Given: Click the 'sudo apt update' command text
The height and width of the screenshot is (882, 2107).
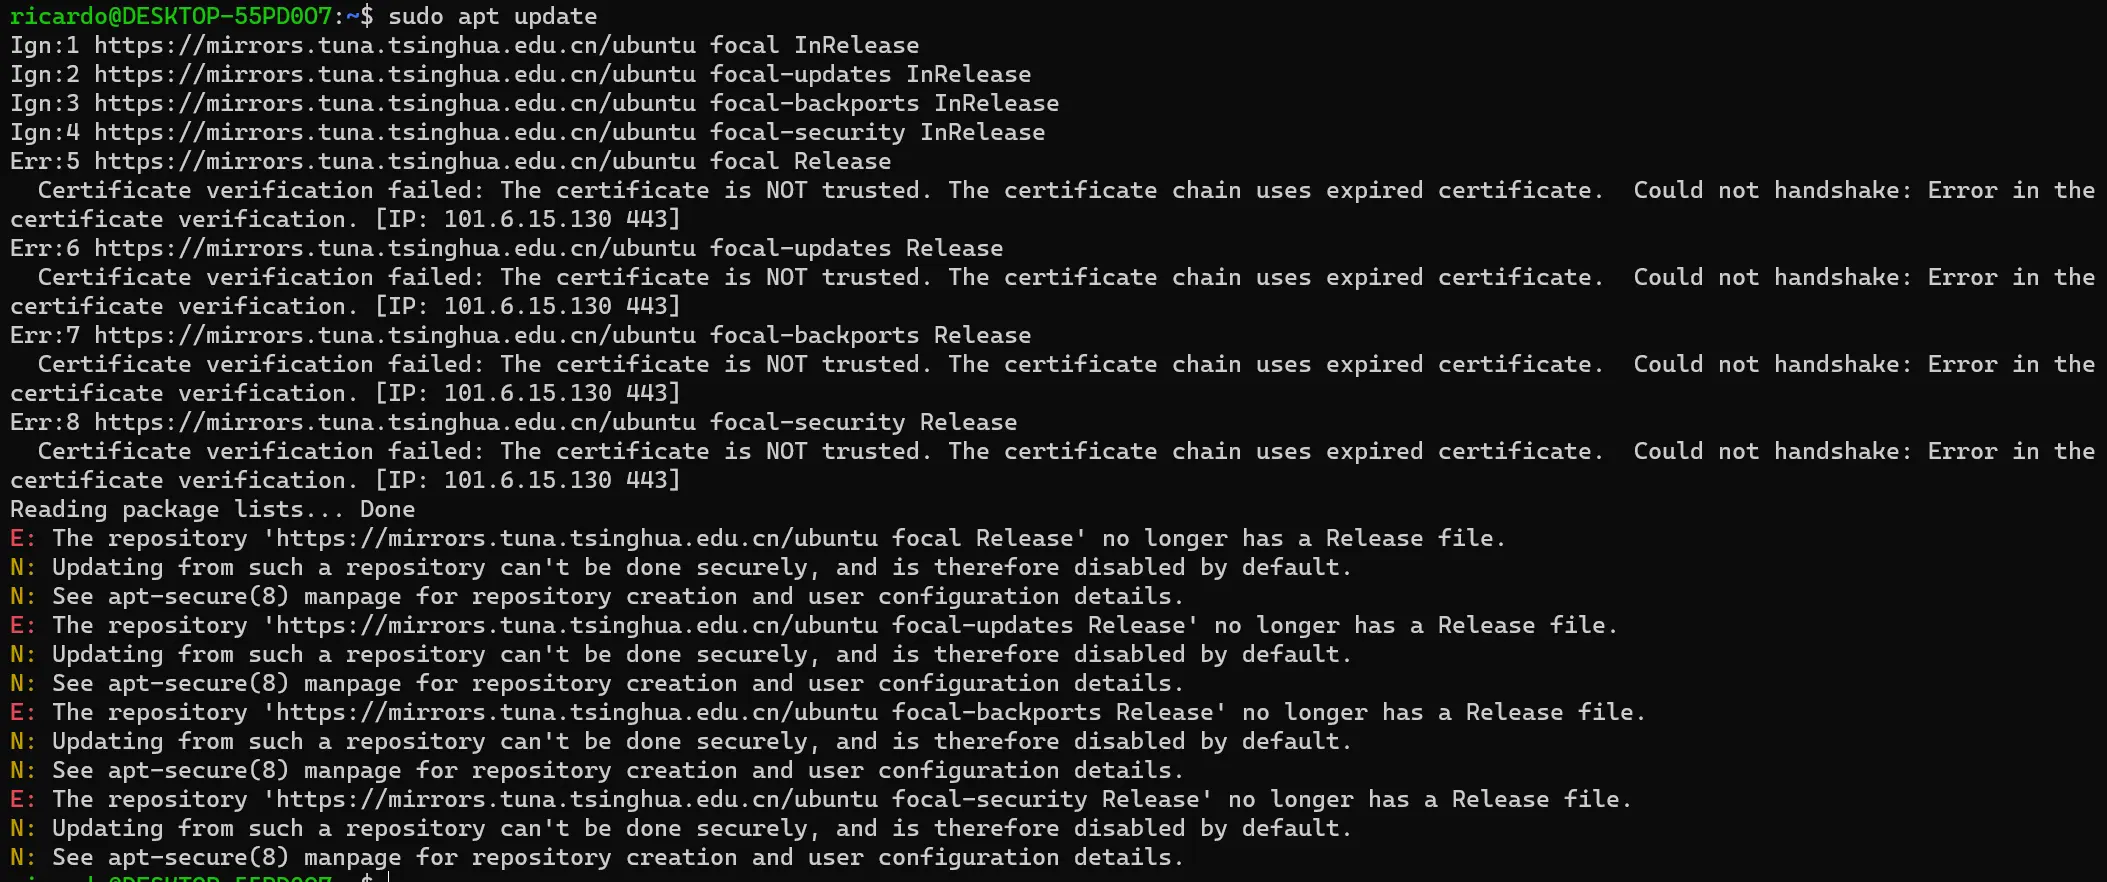Looking at the screenshot, I should click(x=492, y=16).
